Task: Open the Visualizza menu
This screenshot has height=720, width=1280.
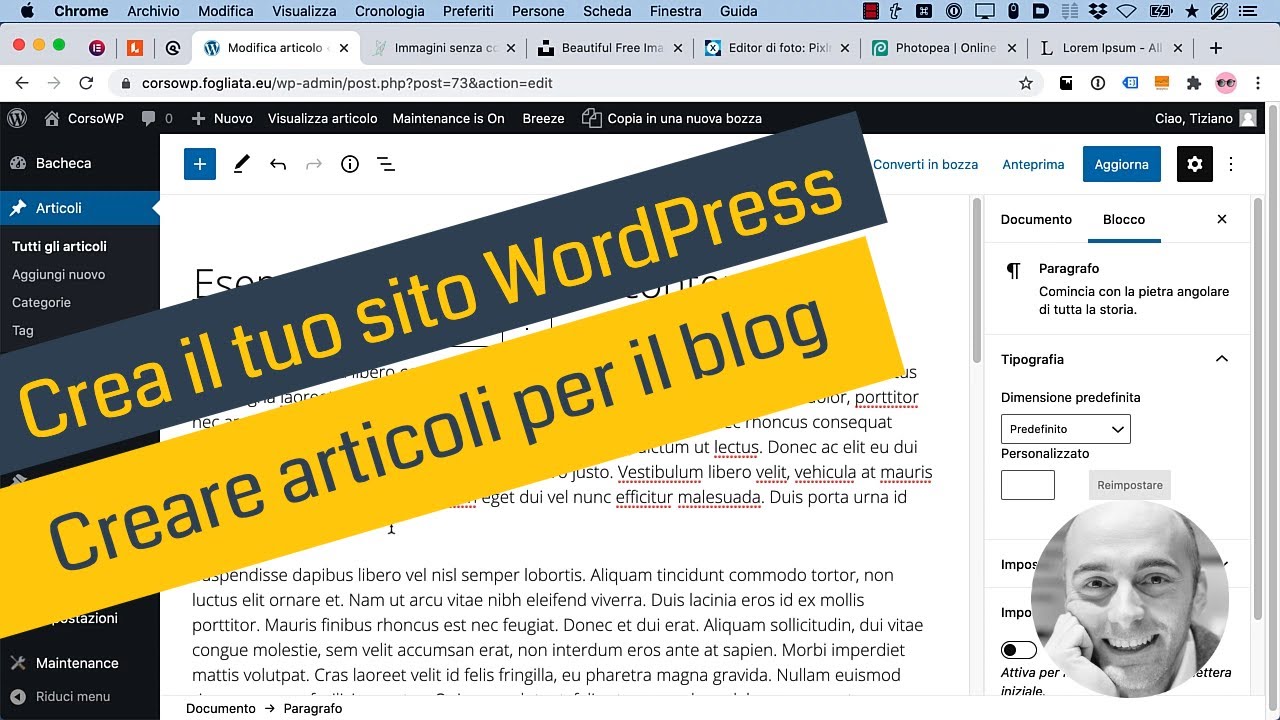Action: (305, 11)
